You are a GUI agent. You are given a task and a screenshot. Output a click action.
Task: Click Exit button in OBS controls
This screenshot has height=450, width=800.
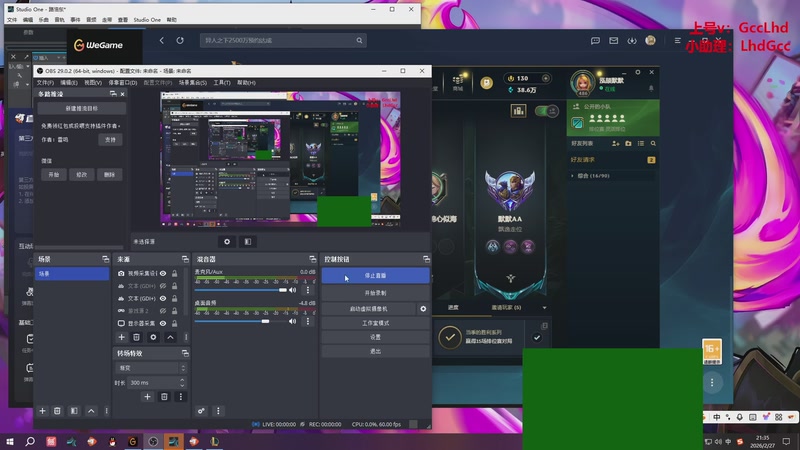tap(376, 352)
